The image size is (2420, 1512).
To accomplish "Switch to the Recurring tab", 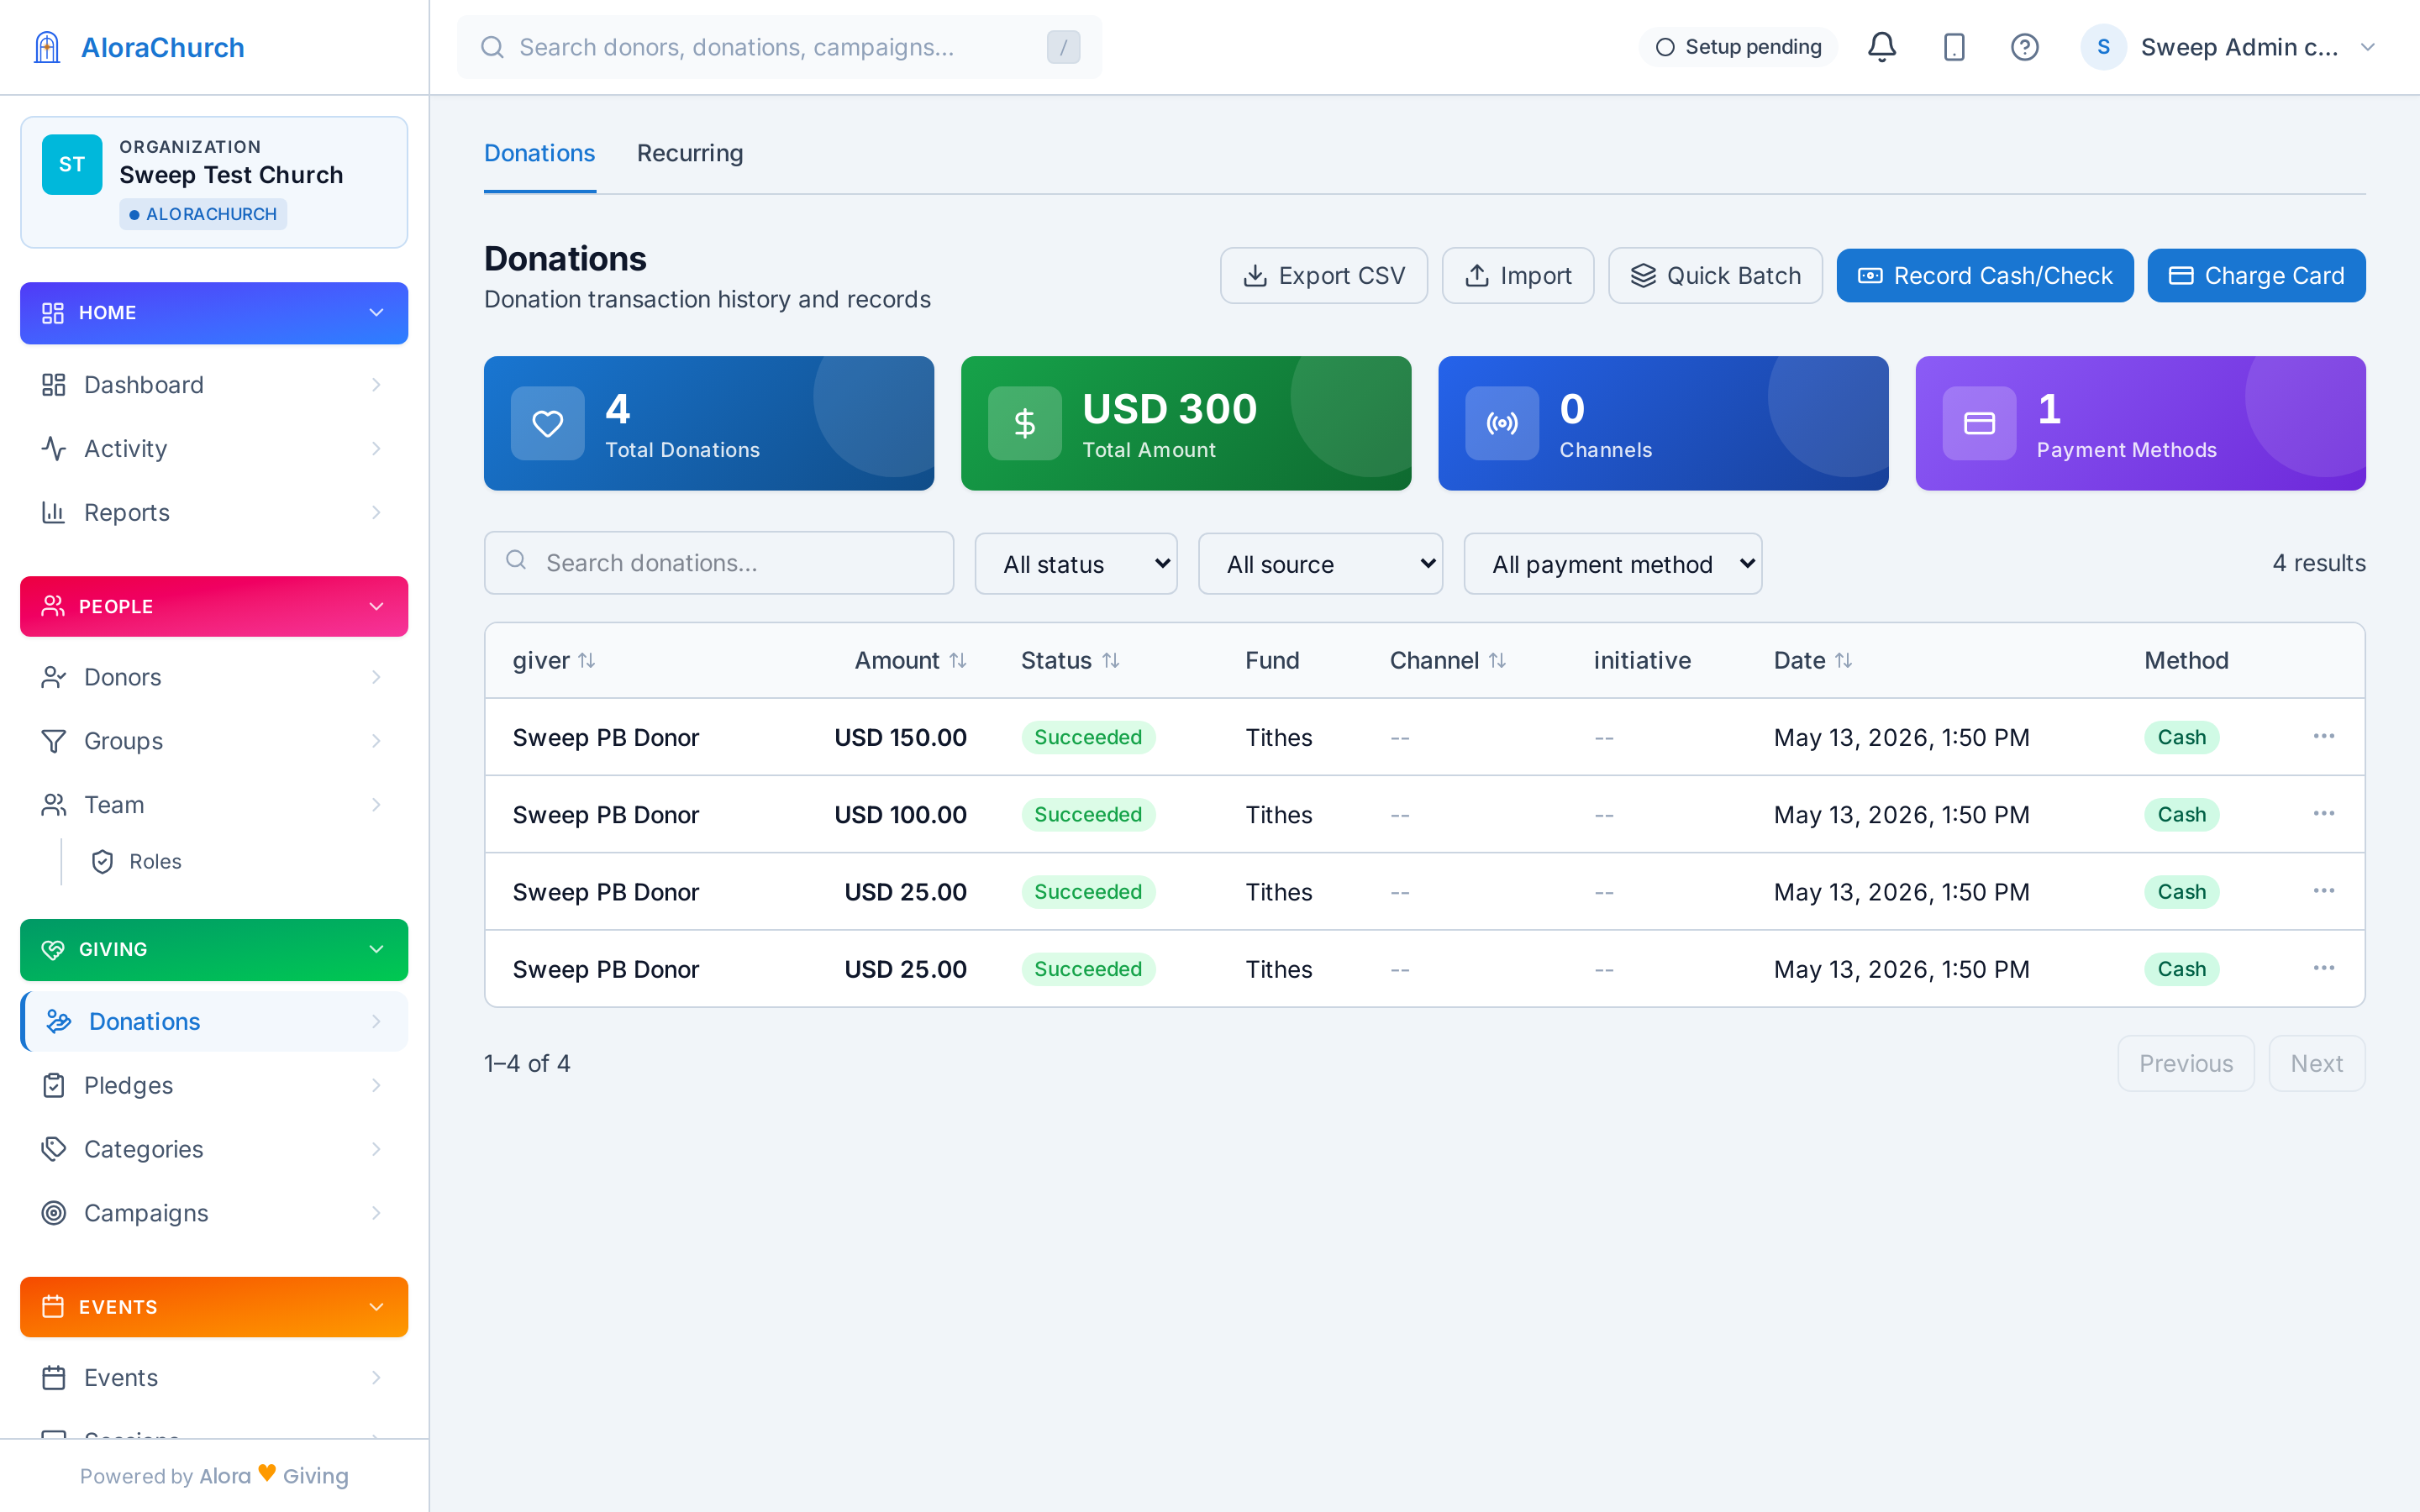I will point(690,153).
